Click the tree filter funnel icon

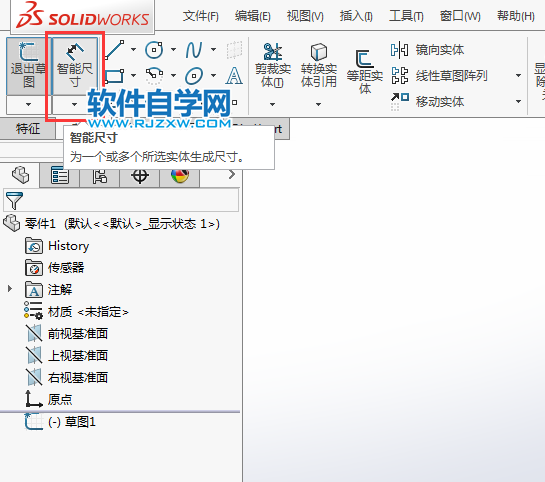14,201
